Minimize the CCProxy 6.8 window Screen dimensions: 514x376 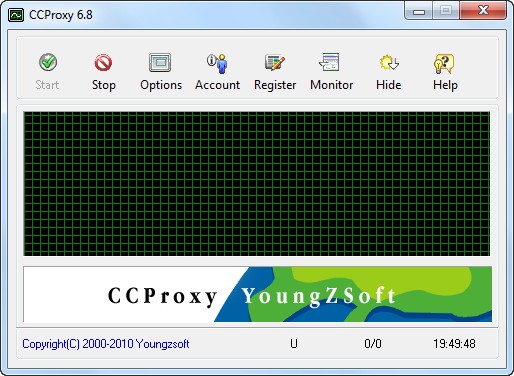(x=419, y=11)
